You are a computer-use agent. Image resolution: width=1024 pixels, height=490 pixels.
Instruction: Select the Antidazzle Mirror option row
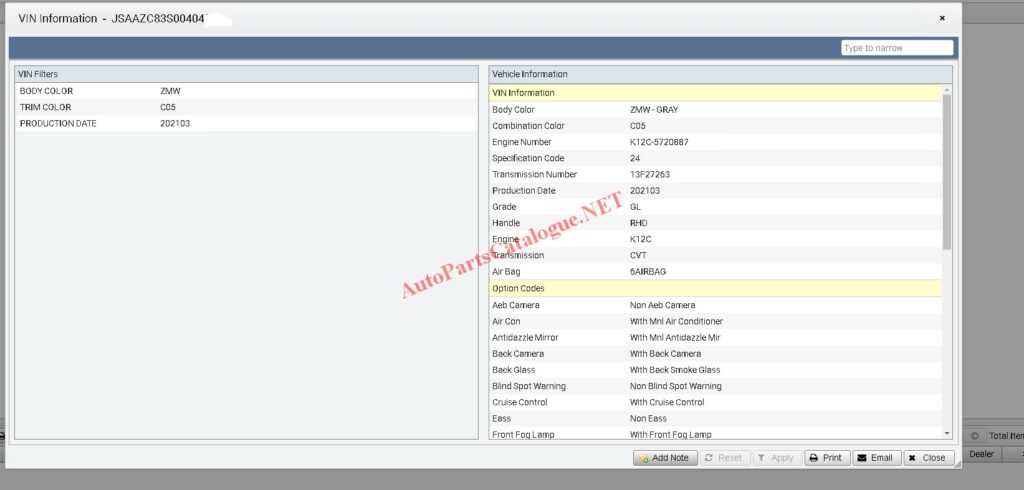(x=716, y=338)
